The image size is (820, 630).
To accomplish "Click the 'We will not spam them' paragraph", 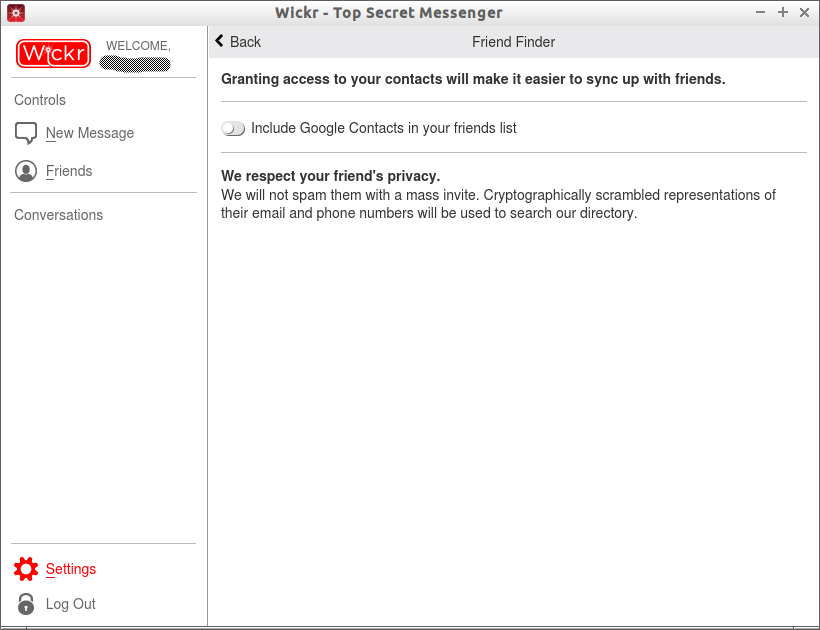I will pyautogui.click(x=498, y=204).
